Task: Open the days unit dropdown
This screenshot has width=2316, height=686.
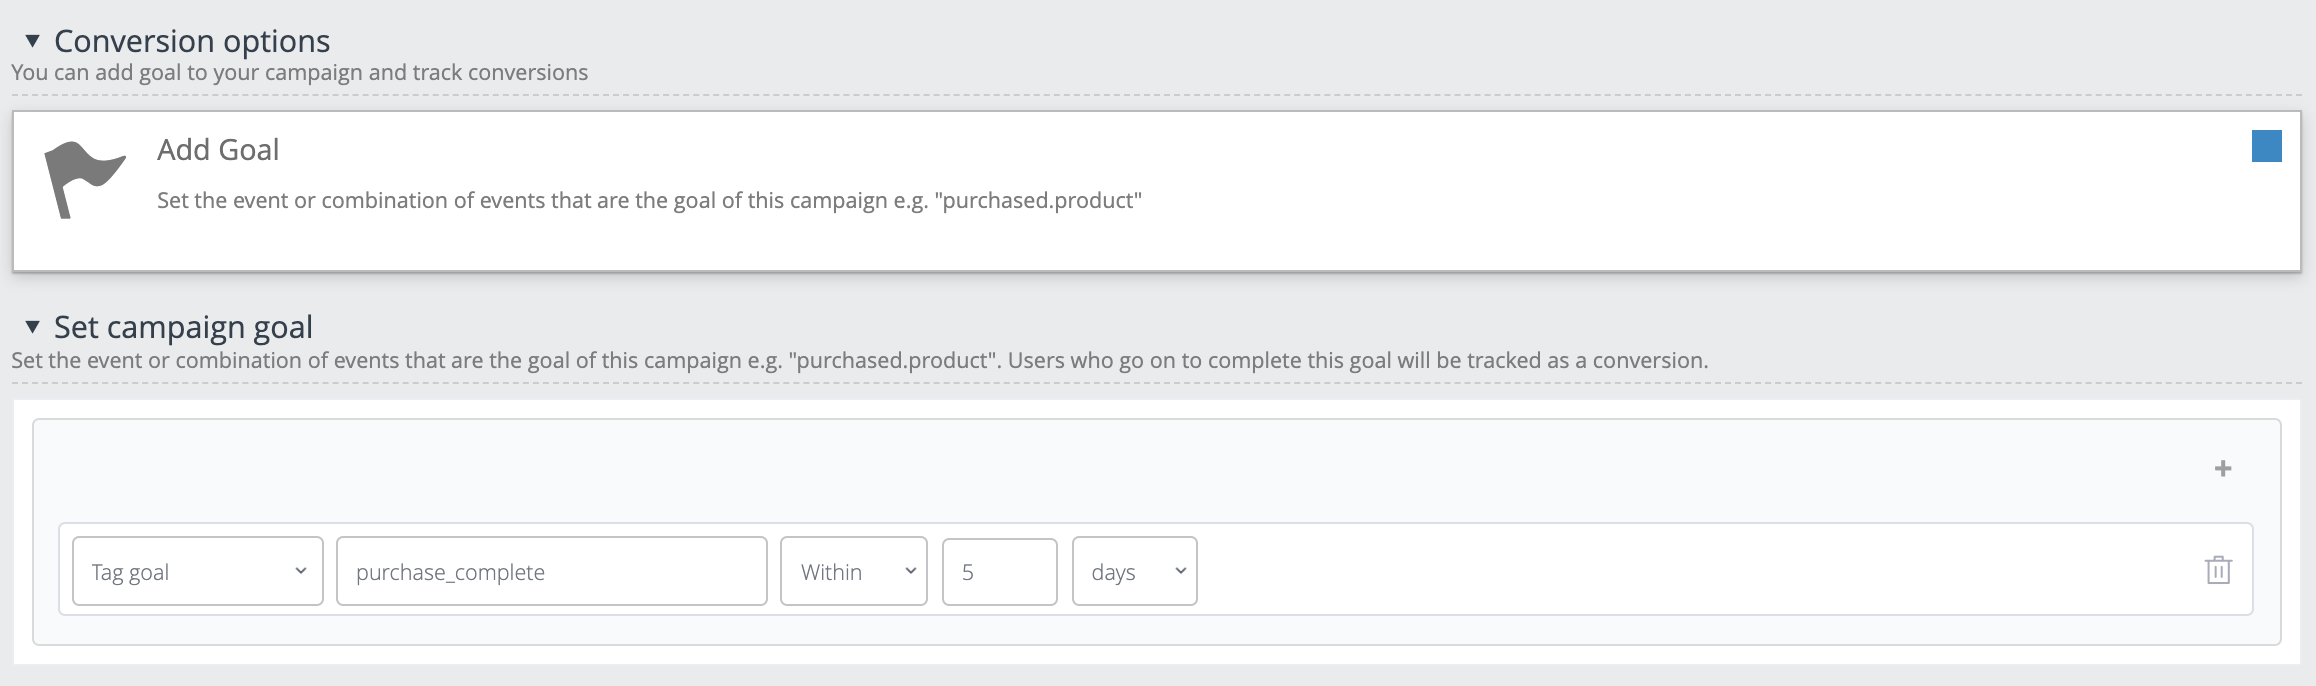Action: point(1134,571)
